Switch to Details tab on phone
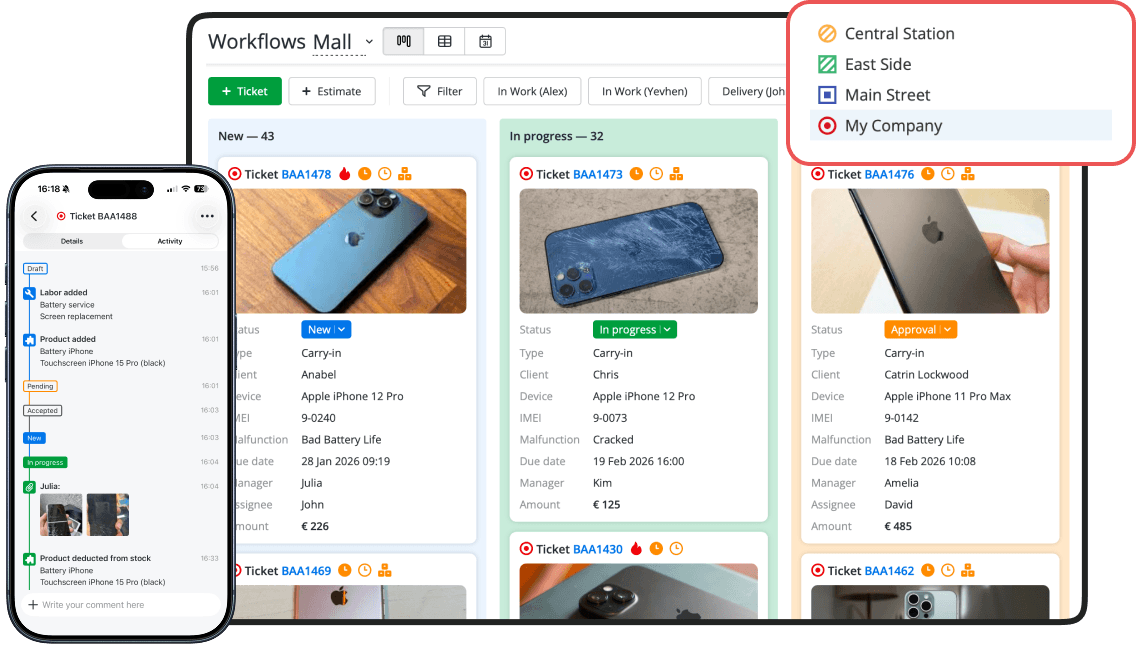The width and height of the screenshot is (1136, 648). (72, 241)
